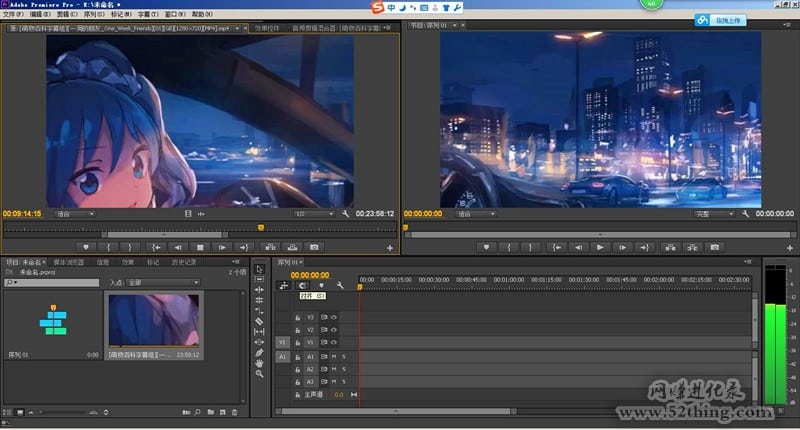The width and height of the screenshot is (800, 430).
Task: Export frame from Program monitor camera icon
Action: (x=714, y=247)
